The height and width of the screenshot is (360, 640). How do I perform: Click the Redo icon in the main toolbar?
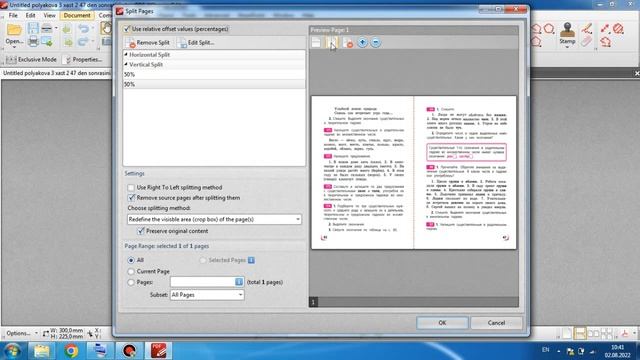point(83,42)
